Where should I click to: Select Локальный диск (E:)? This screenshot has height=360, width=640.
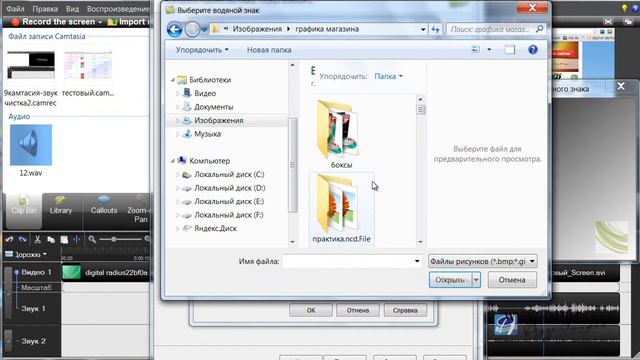pyautogui.click(x=229, y=201)
